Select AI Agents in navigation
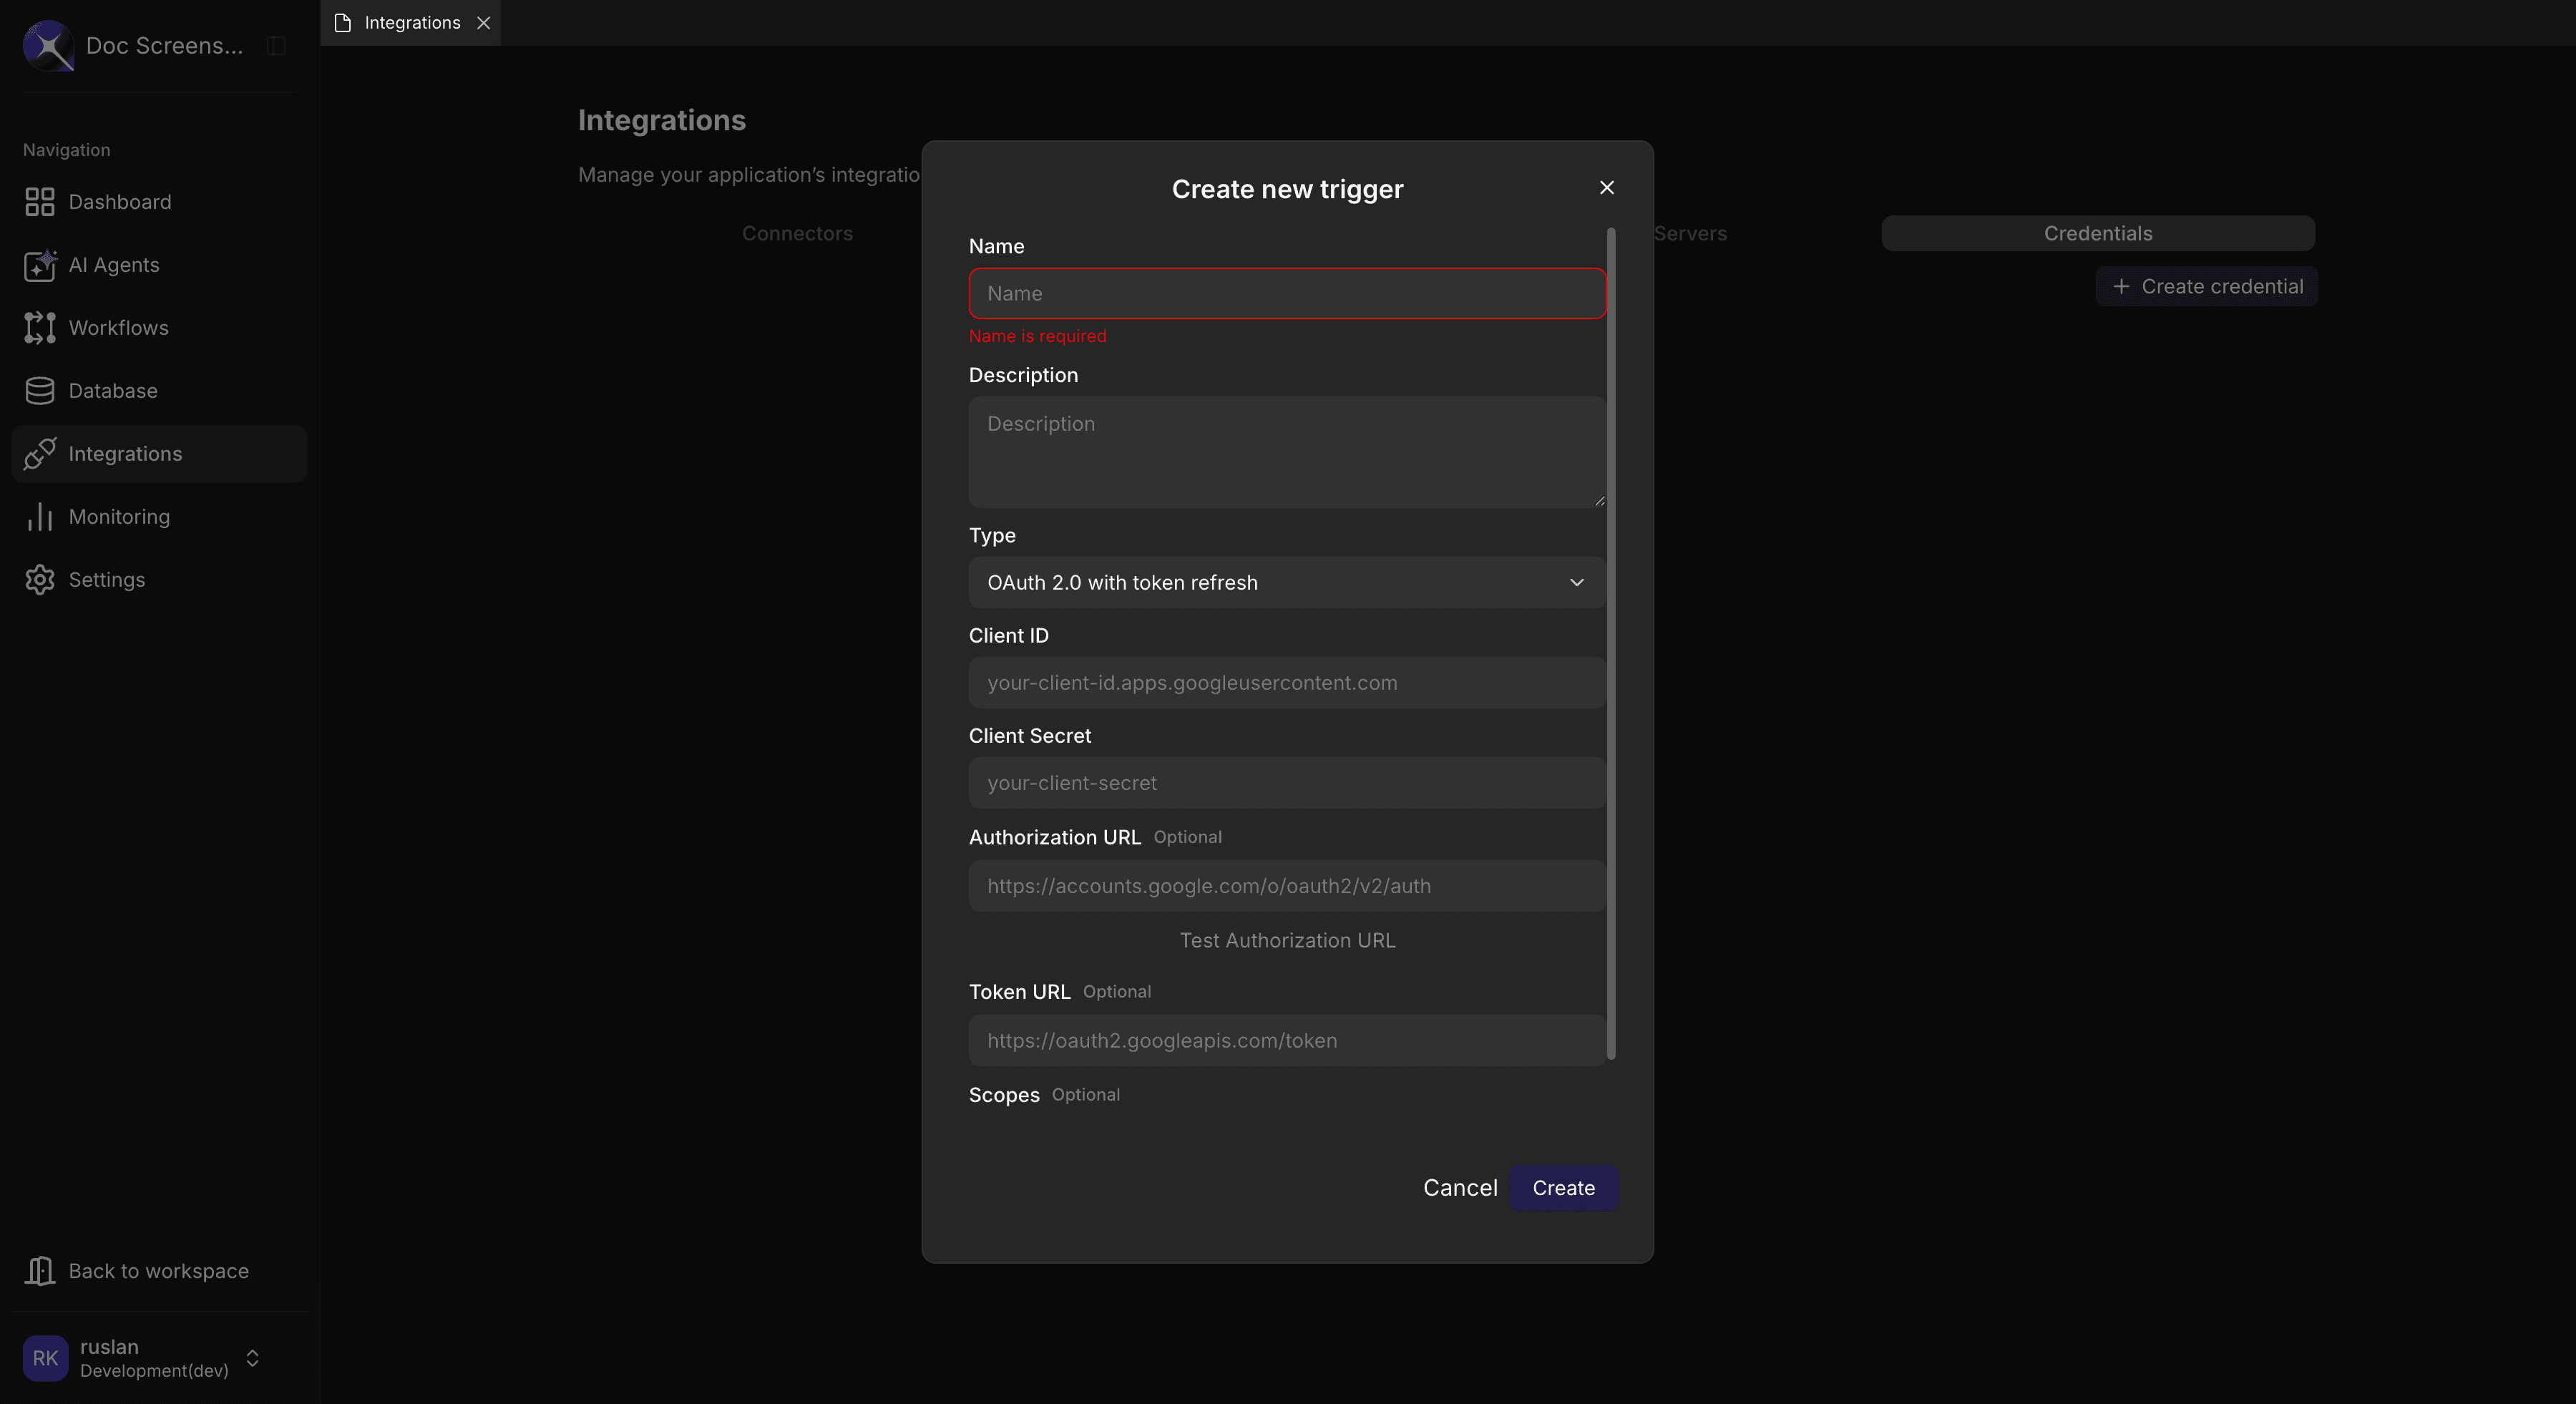Image resolution: width=2576 pixels, height=1404 pixels. point(113,265)
